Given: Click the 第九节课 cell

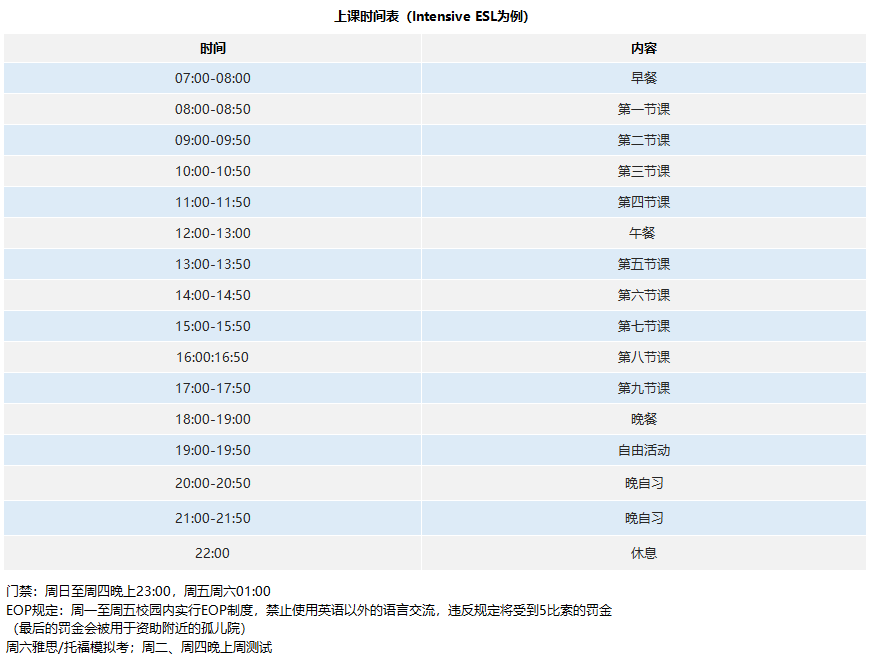Looking at the screenshot, I should pyautogui.click(x=644, y=388).
